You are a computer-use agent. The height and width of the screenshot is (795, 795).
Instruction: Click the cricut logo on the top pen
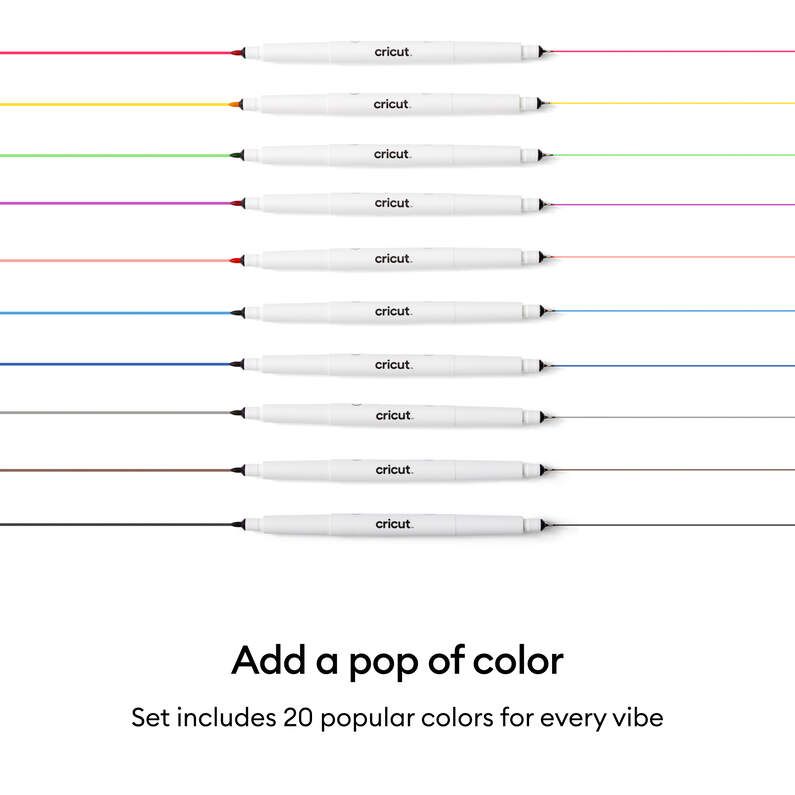coord(392,51)
